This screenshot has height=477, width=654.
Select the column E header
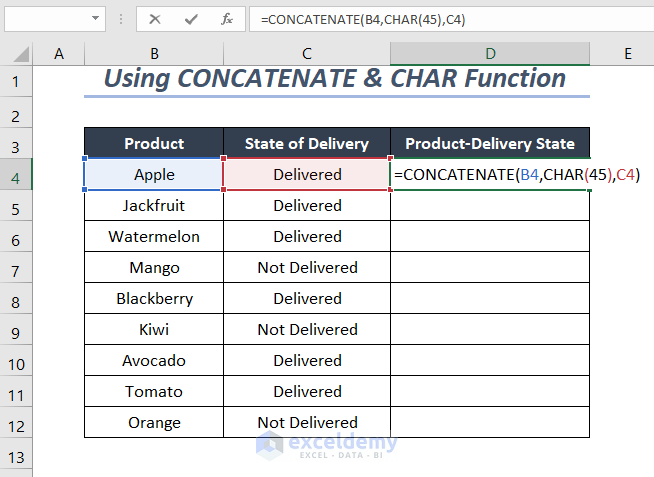point(627,52)
